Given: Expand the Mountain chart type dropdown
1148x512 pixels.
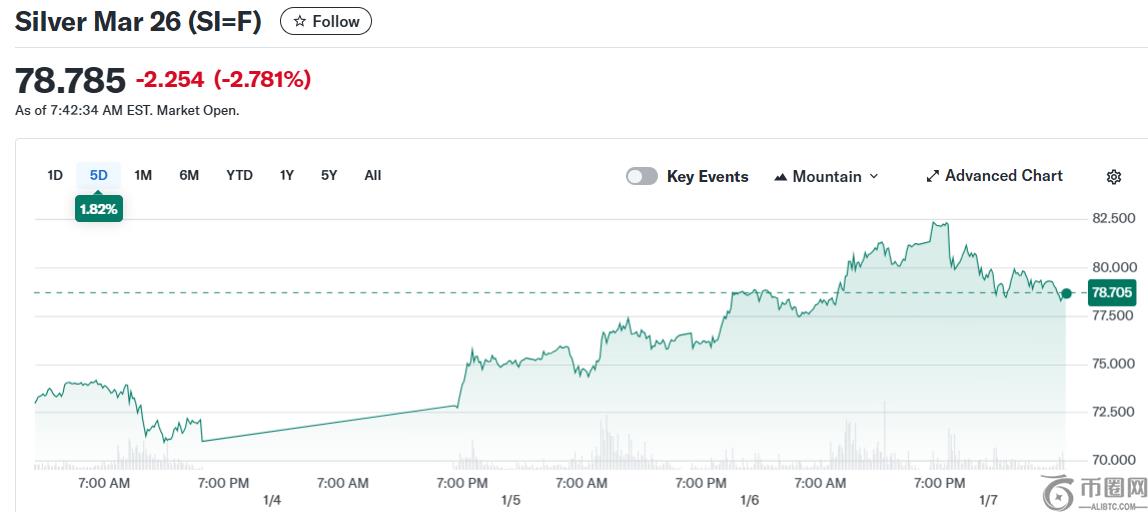Looking at the screenshot, I should point(827,177).
